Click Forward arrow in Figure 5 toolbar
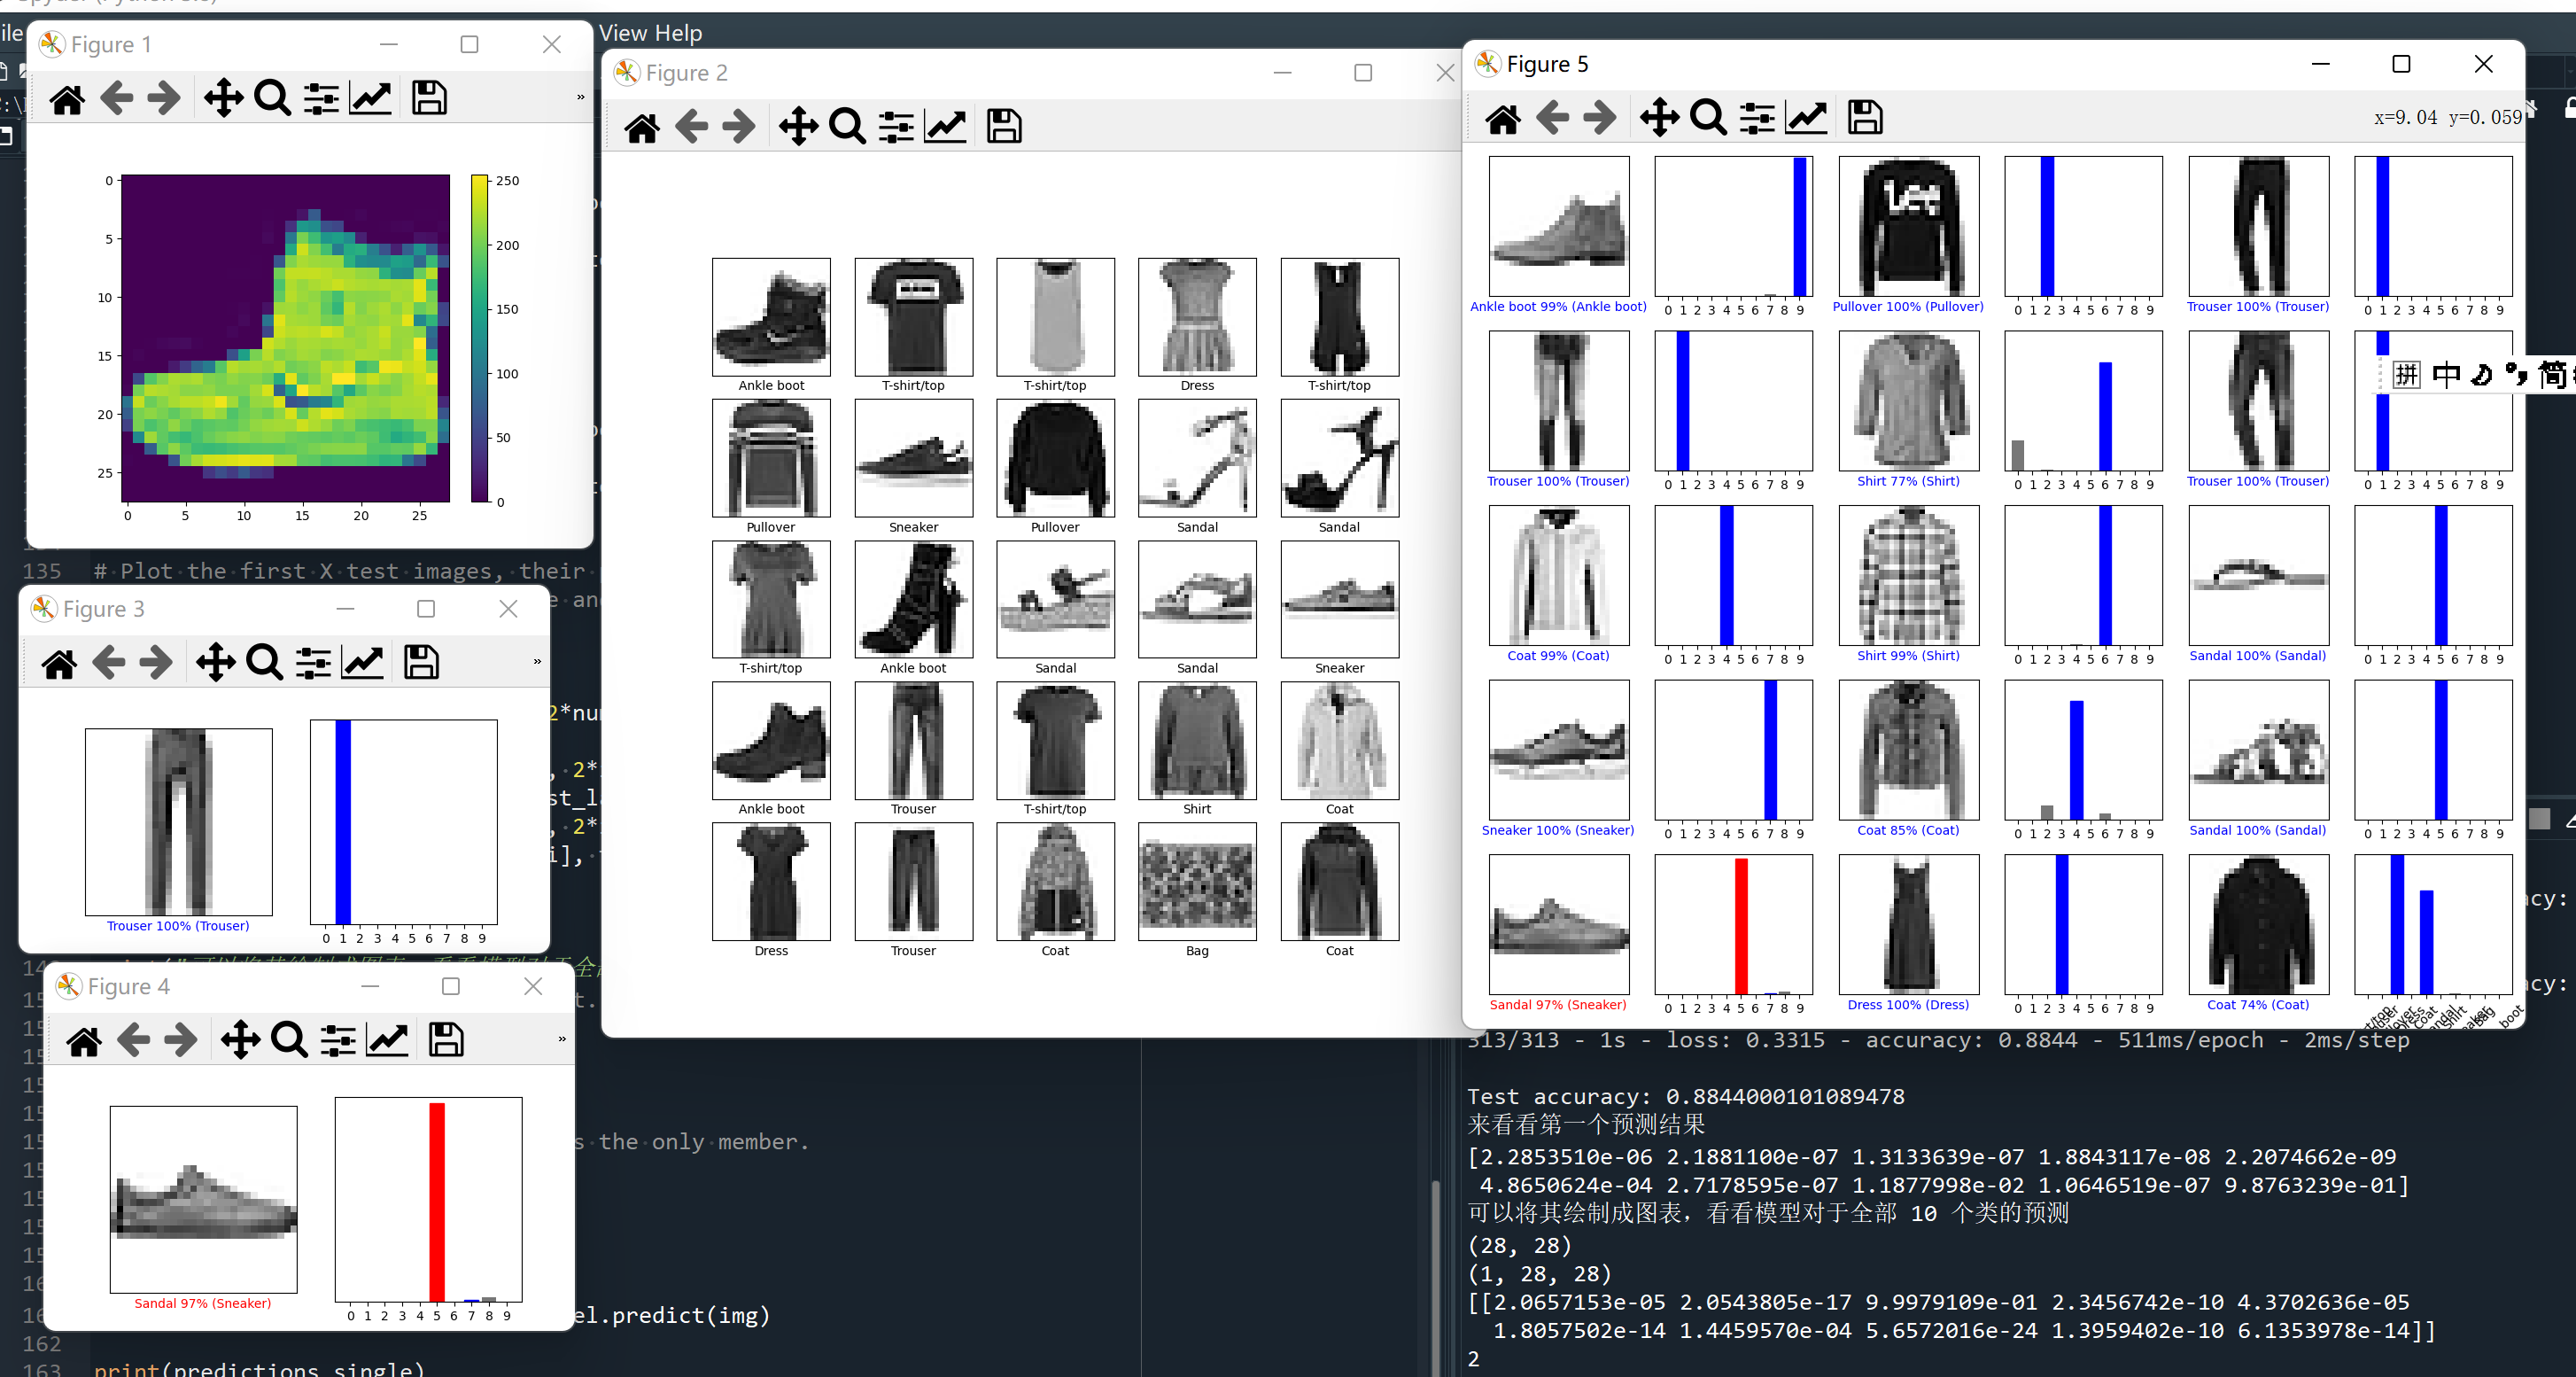This screenshot has width=2576, height=1377. click(1600, 118)
